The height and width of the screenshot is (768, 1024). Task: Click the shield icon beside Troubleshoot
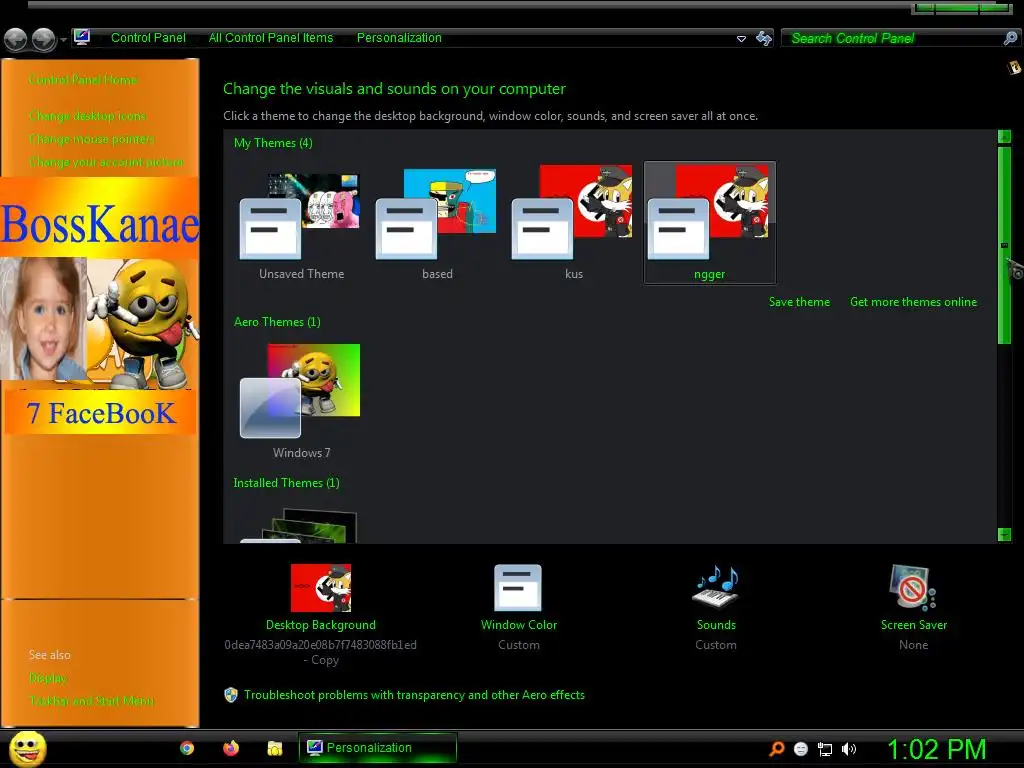[x=231, y=695]
